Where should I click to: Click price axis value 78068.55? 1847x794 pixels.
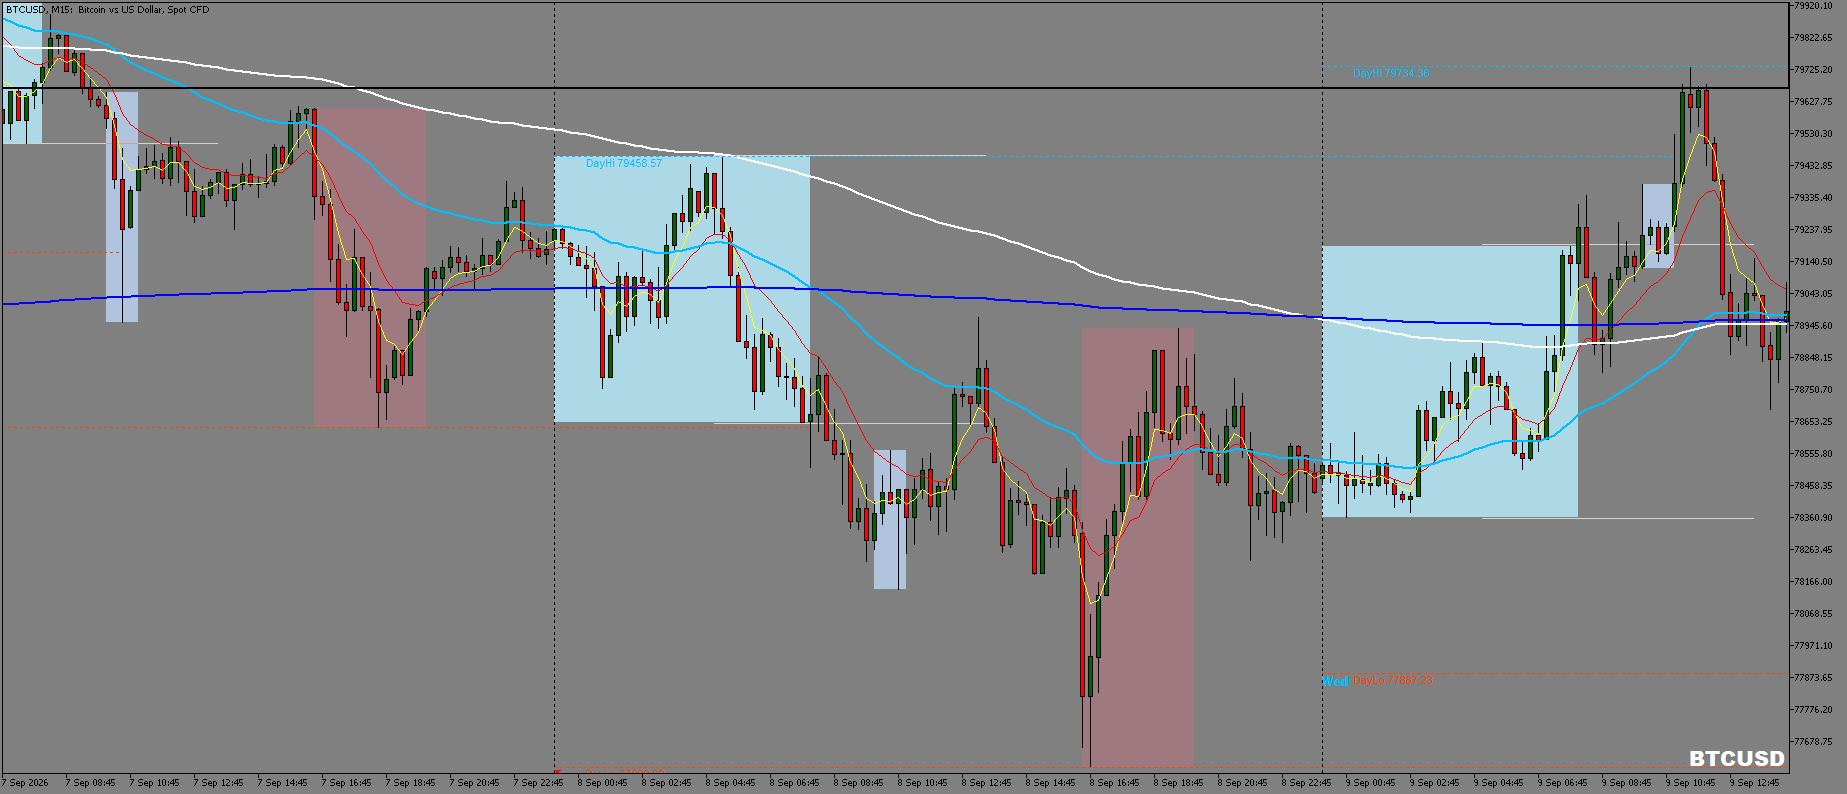(x=1813, y=614)
